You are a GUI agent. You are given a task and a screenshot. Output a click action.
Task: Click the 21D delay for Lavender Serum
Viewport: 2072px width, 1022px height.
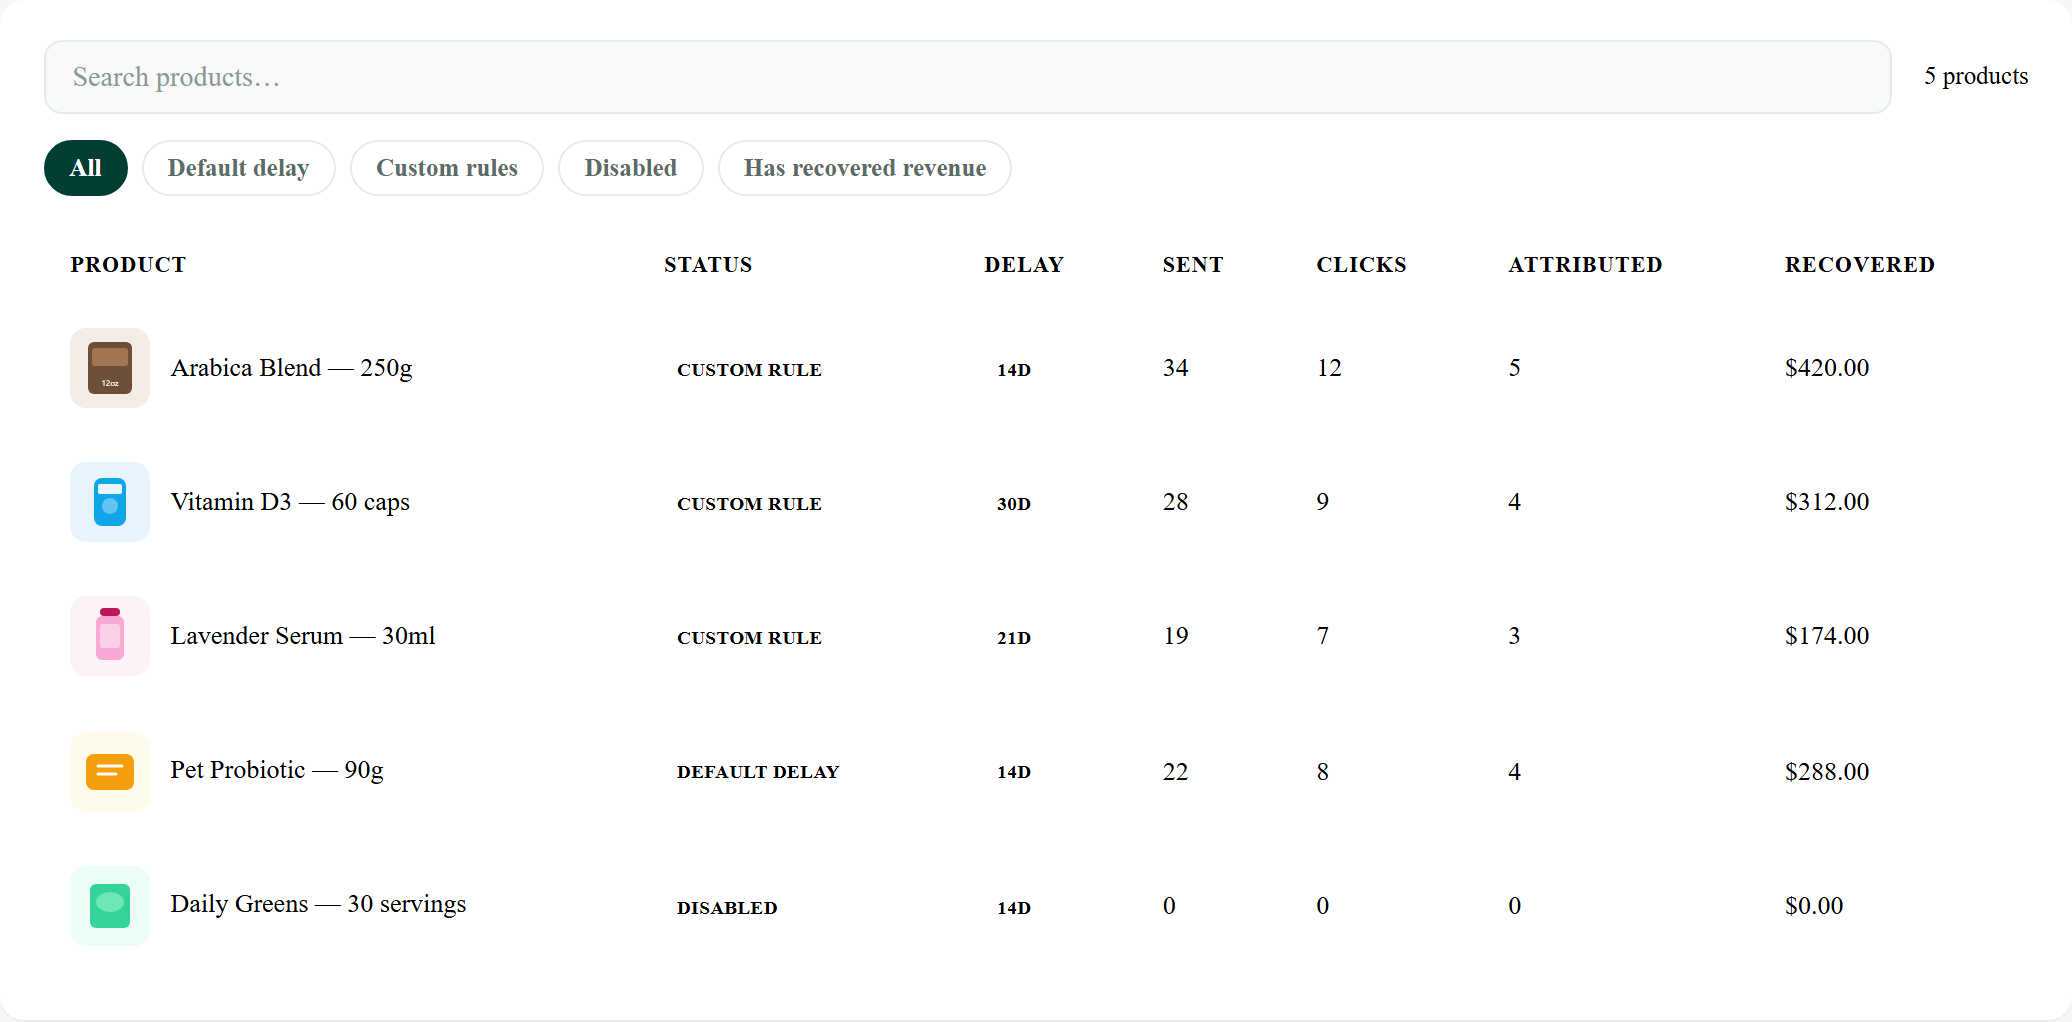click(1014, 638)
